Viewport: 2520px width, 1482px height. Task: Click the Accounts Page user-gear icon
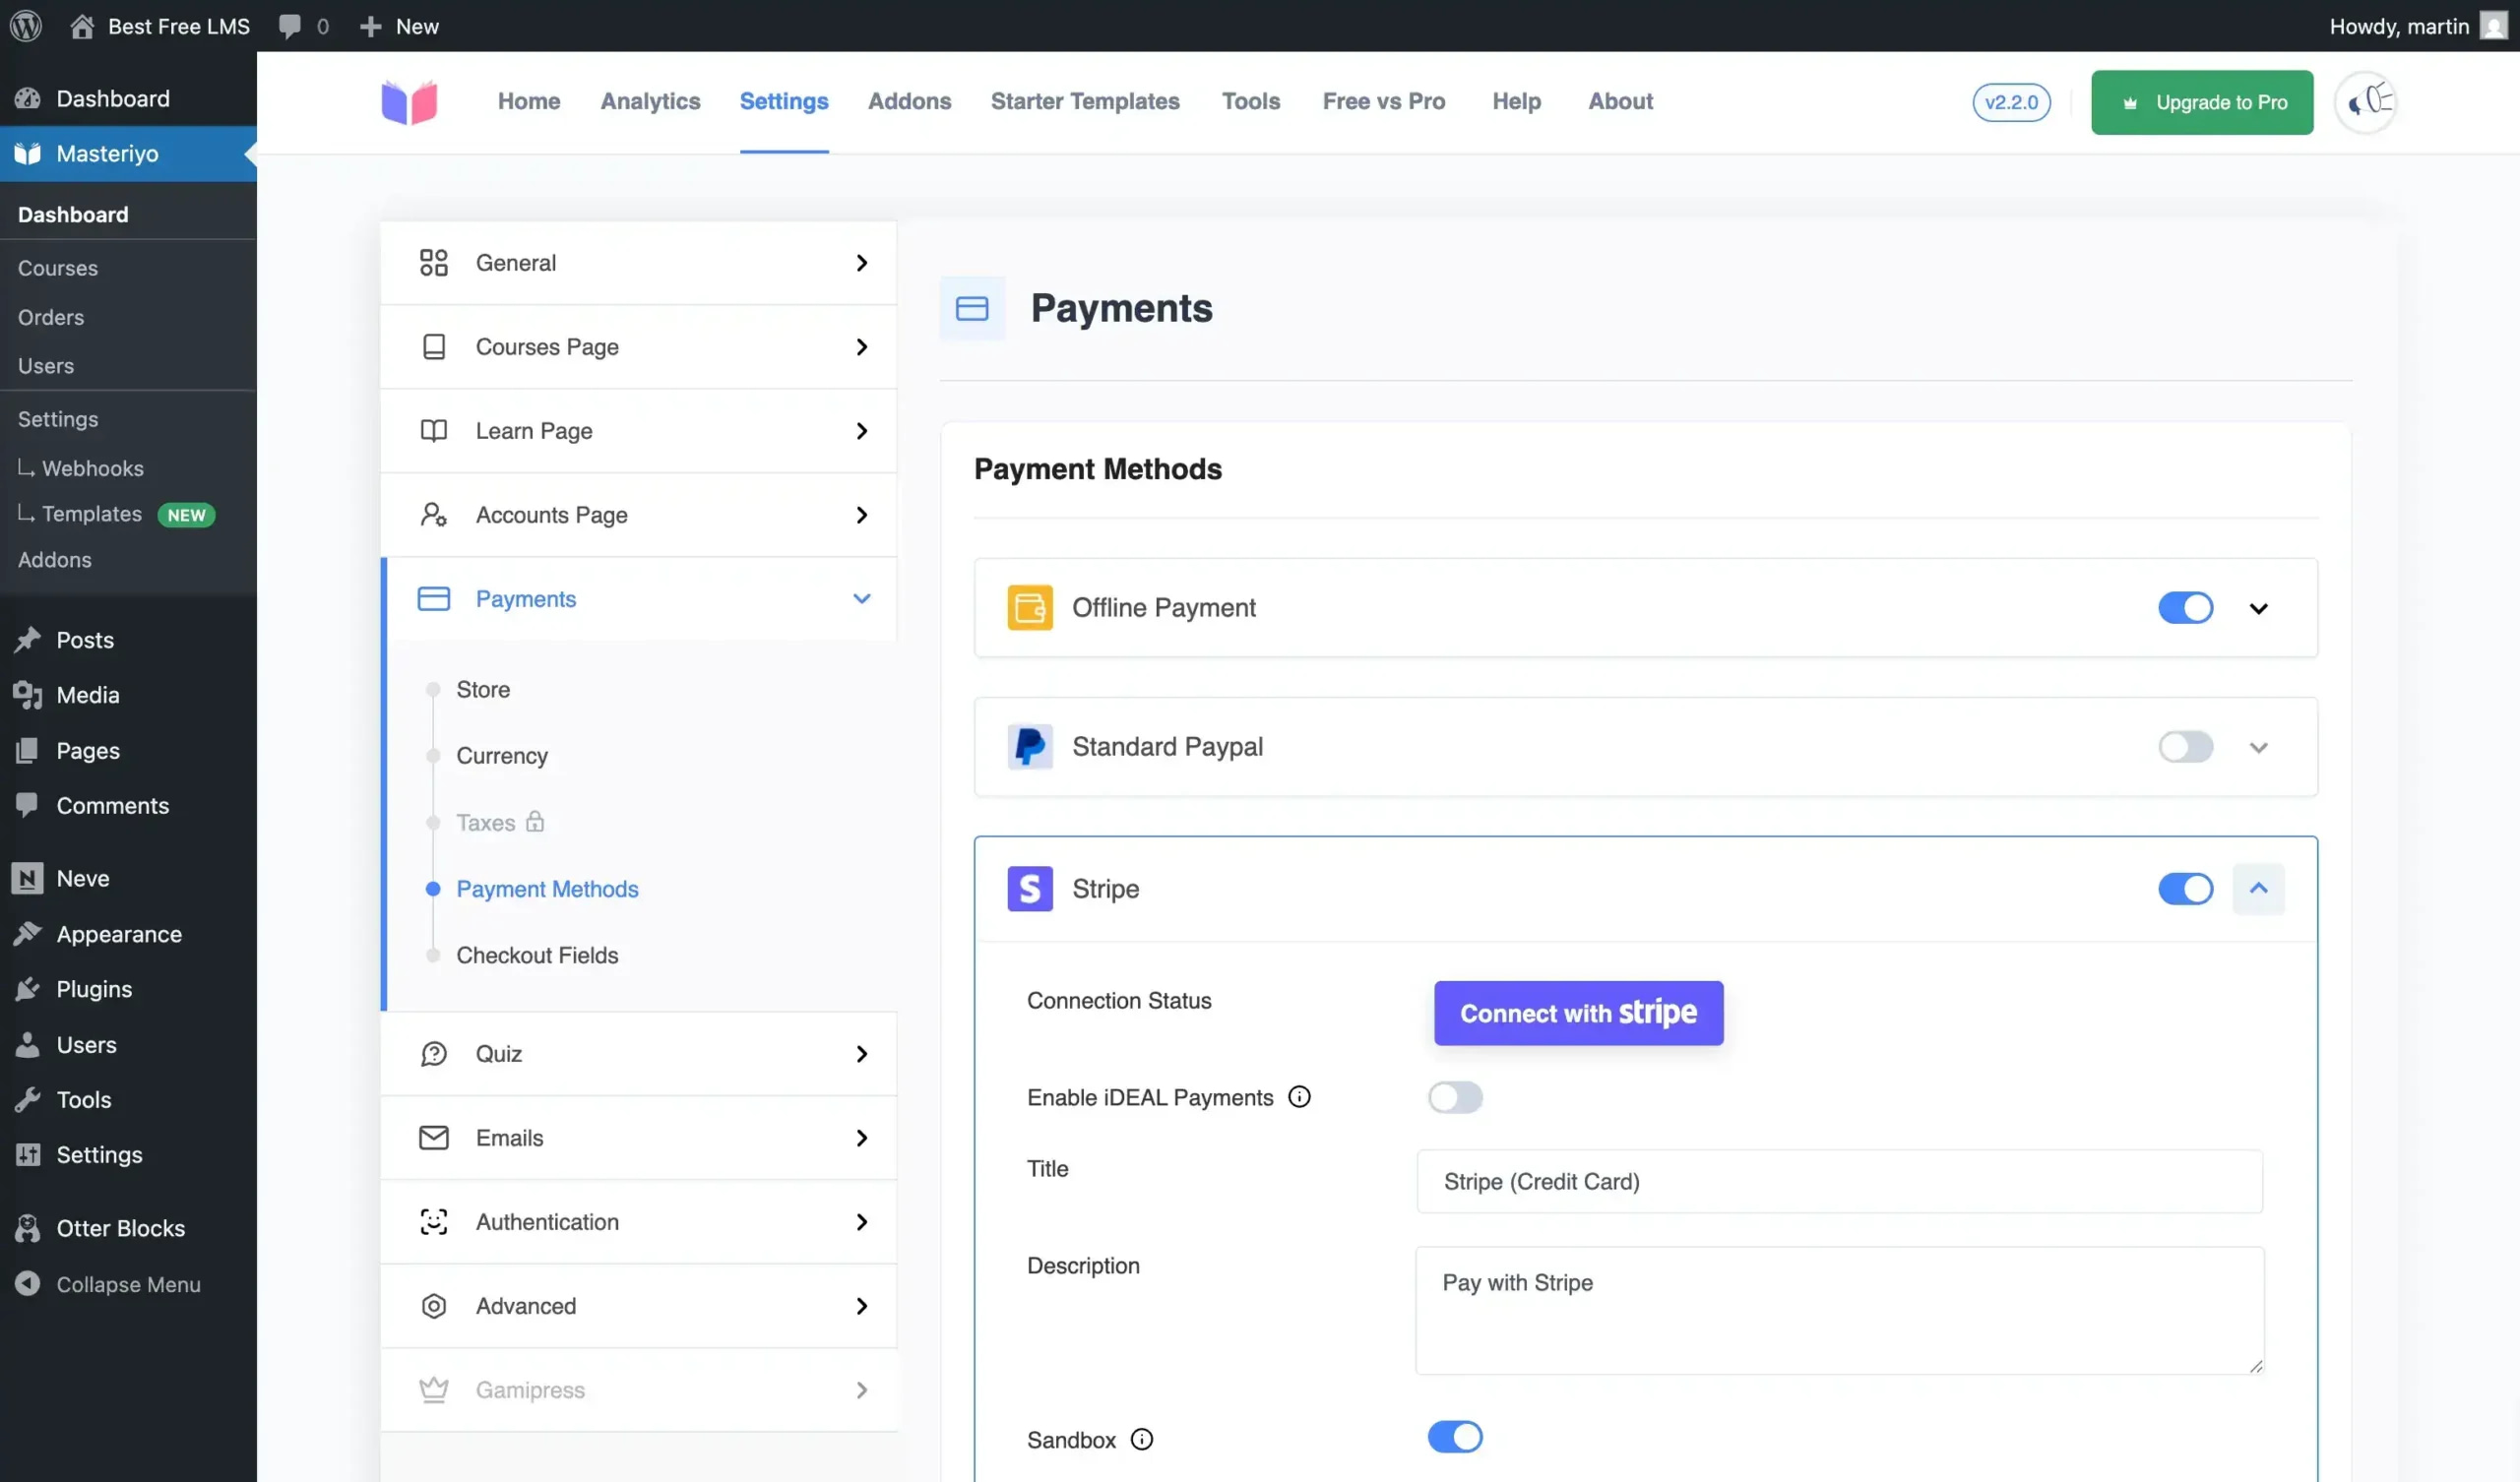pos(434,514)
